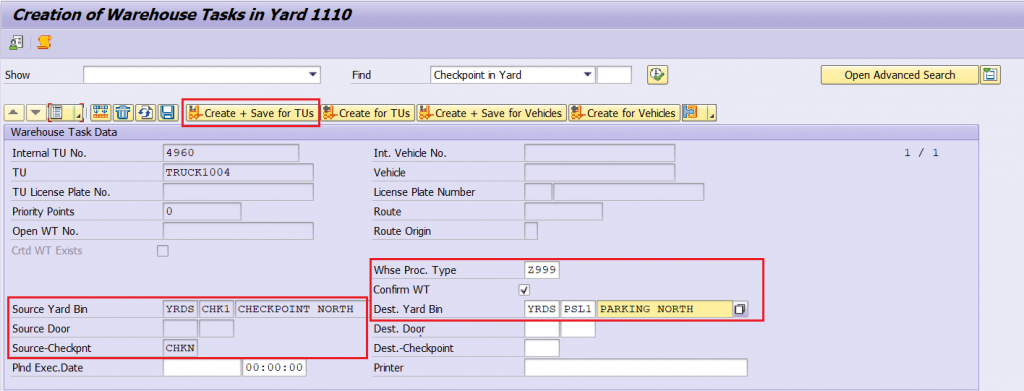Click the default values icon in application toolbar
The width and height of the screenshot is (1024, 391).
click(x=16, y=43)
